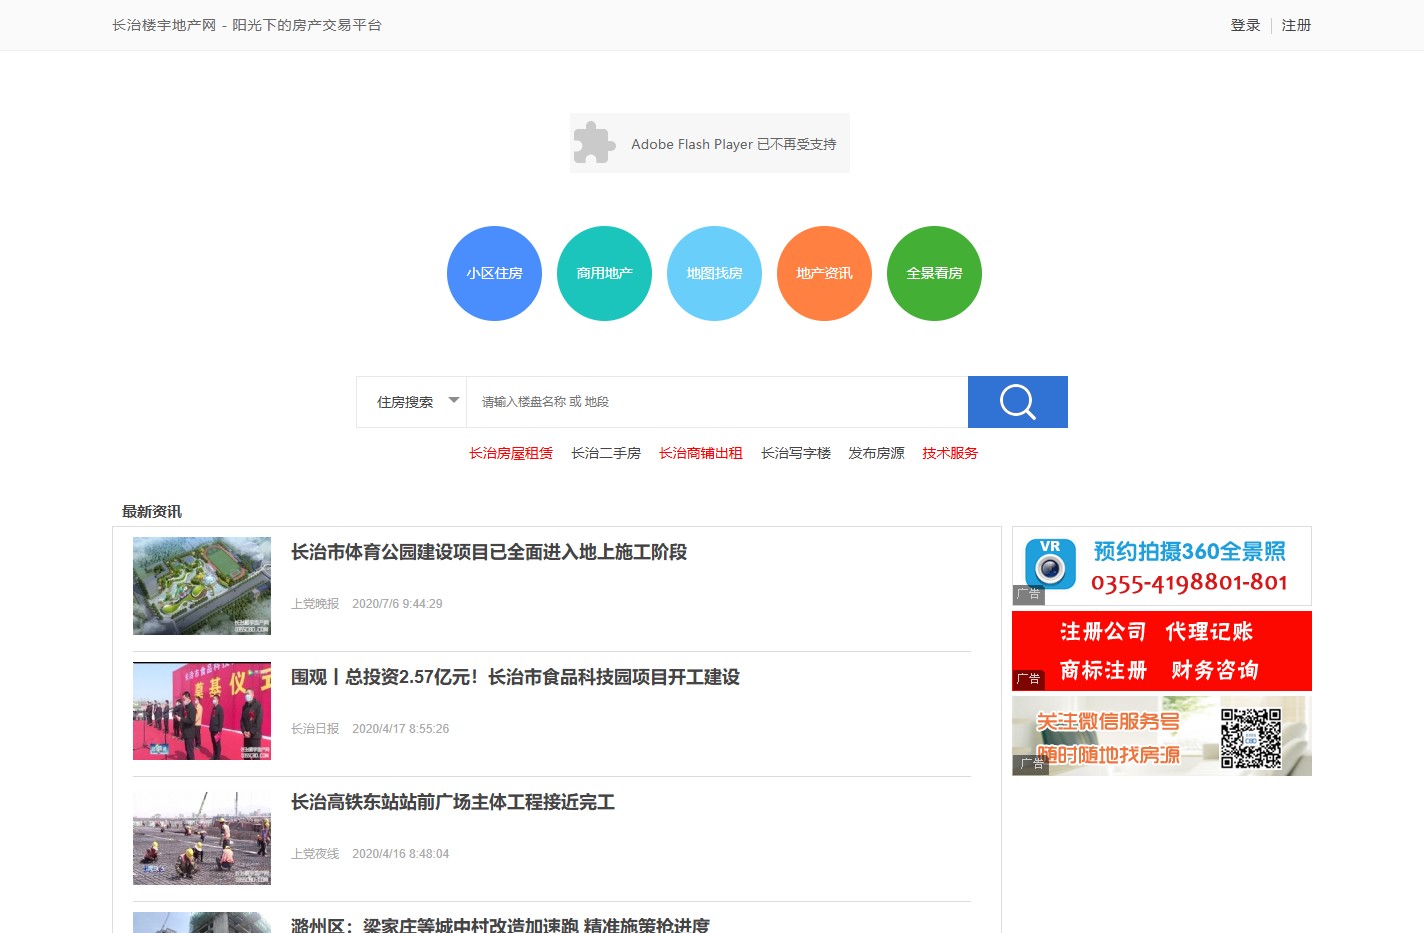Viewport: 1424px width, 933px height.
Task: Open the 长治写字楼 link
Action: [x=796, y=453]
